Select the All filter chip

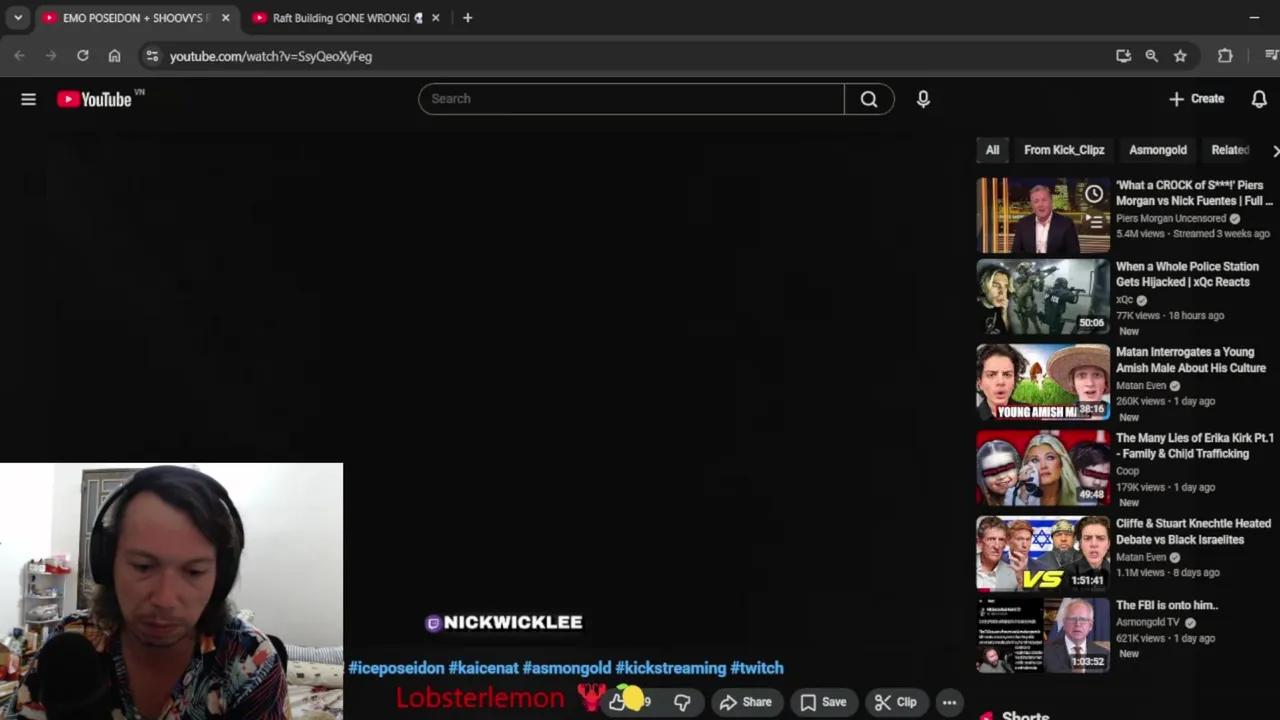tap(992, 150)
